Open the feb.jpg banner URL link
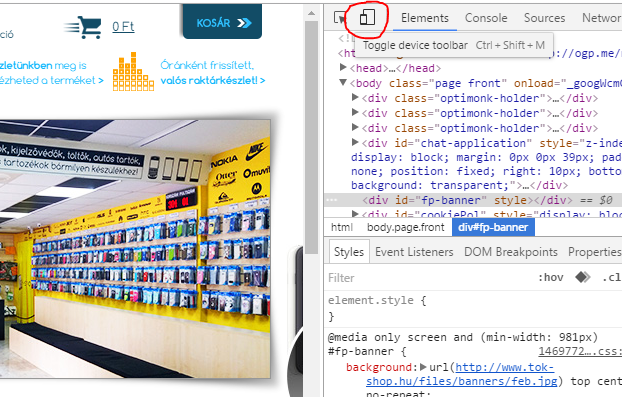The image size is (622, 397). click(x=460, y=374)
